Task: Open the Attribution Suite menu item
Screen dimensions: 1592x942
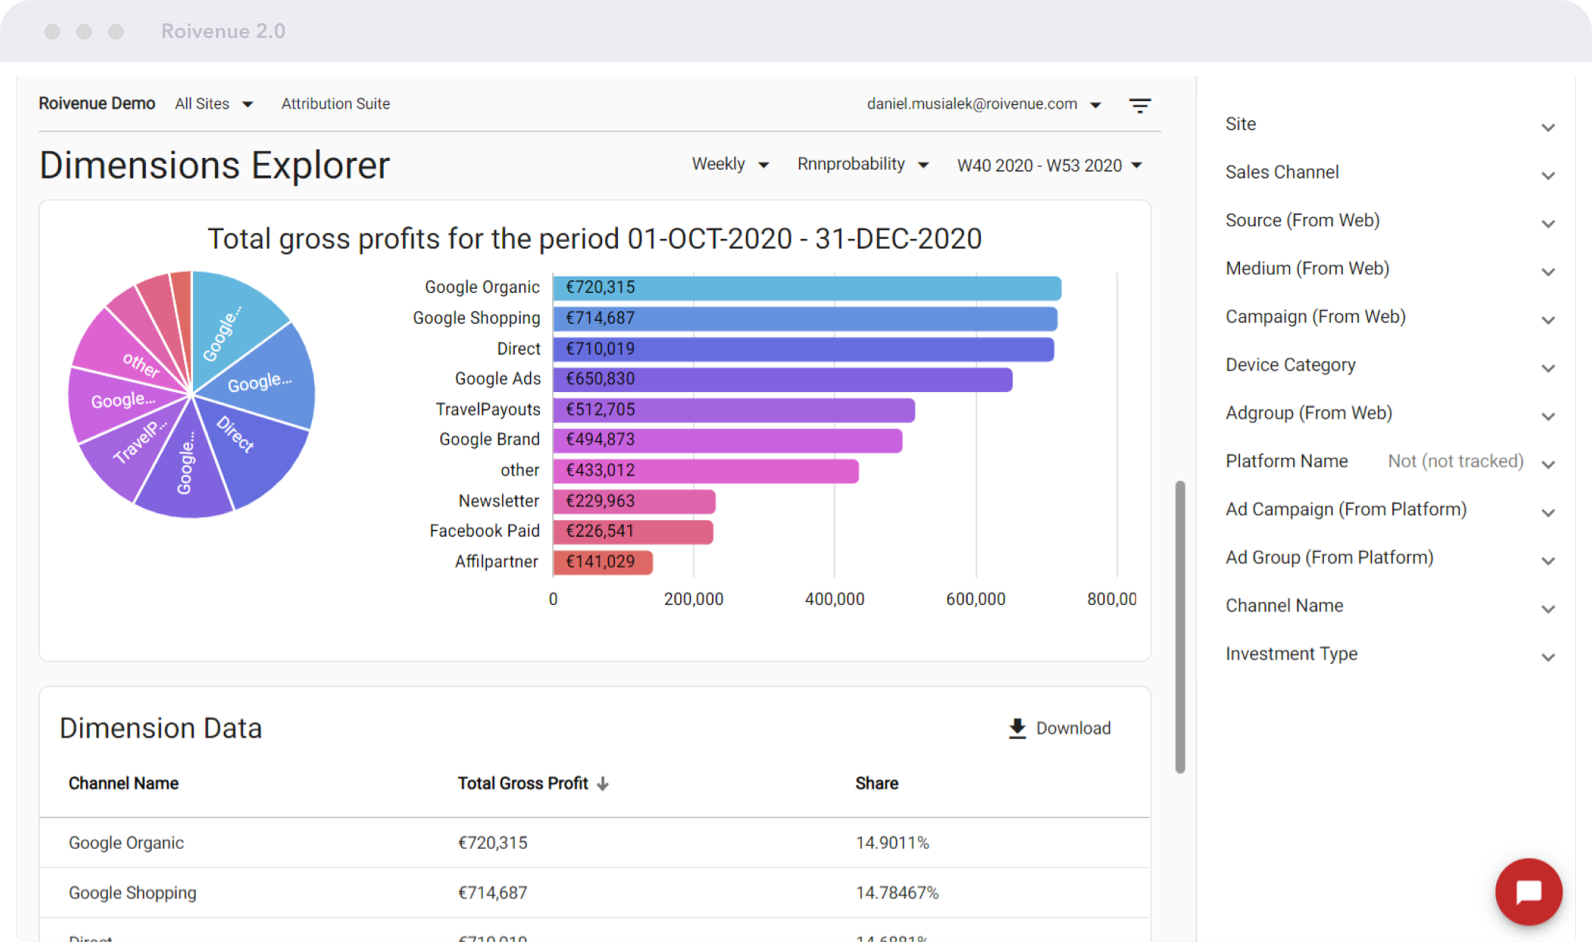Action: (335, 104)
